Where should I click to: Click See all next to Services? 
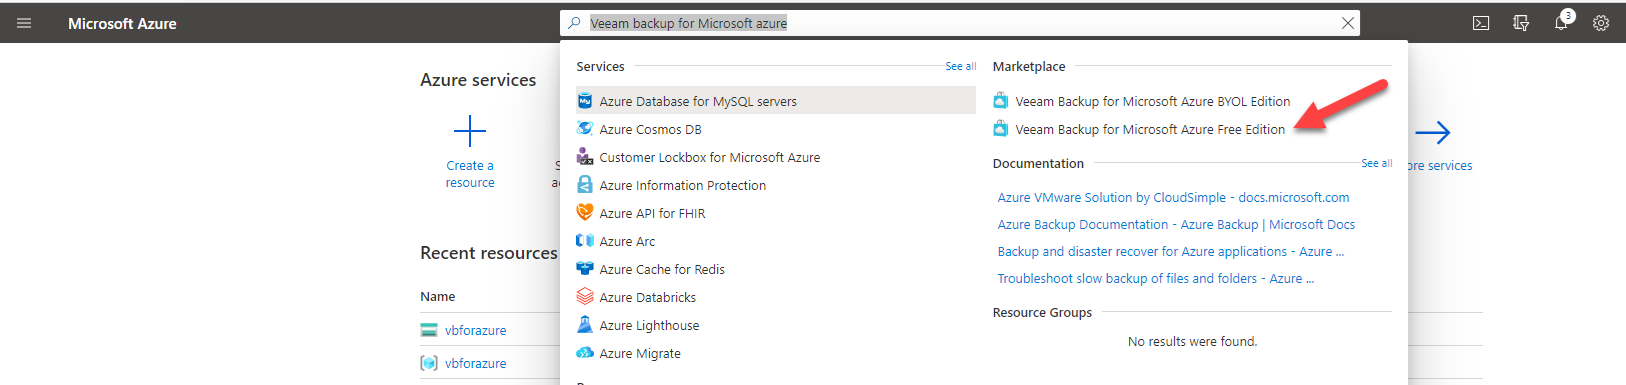pos(961,66)
